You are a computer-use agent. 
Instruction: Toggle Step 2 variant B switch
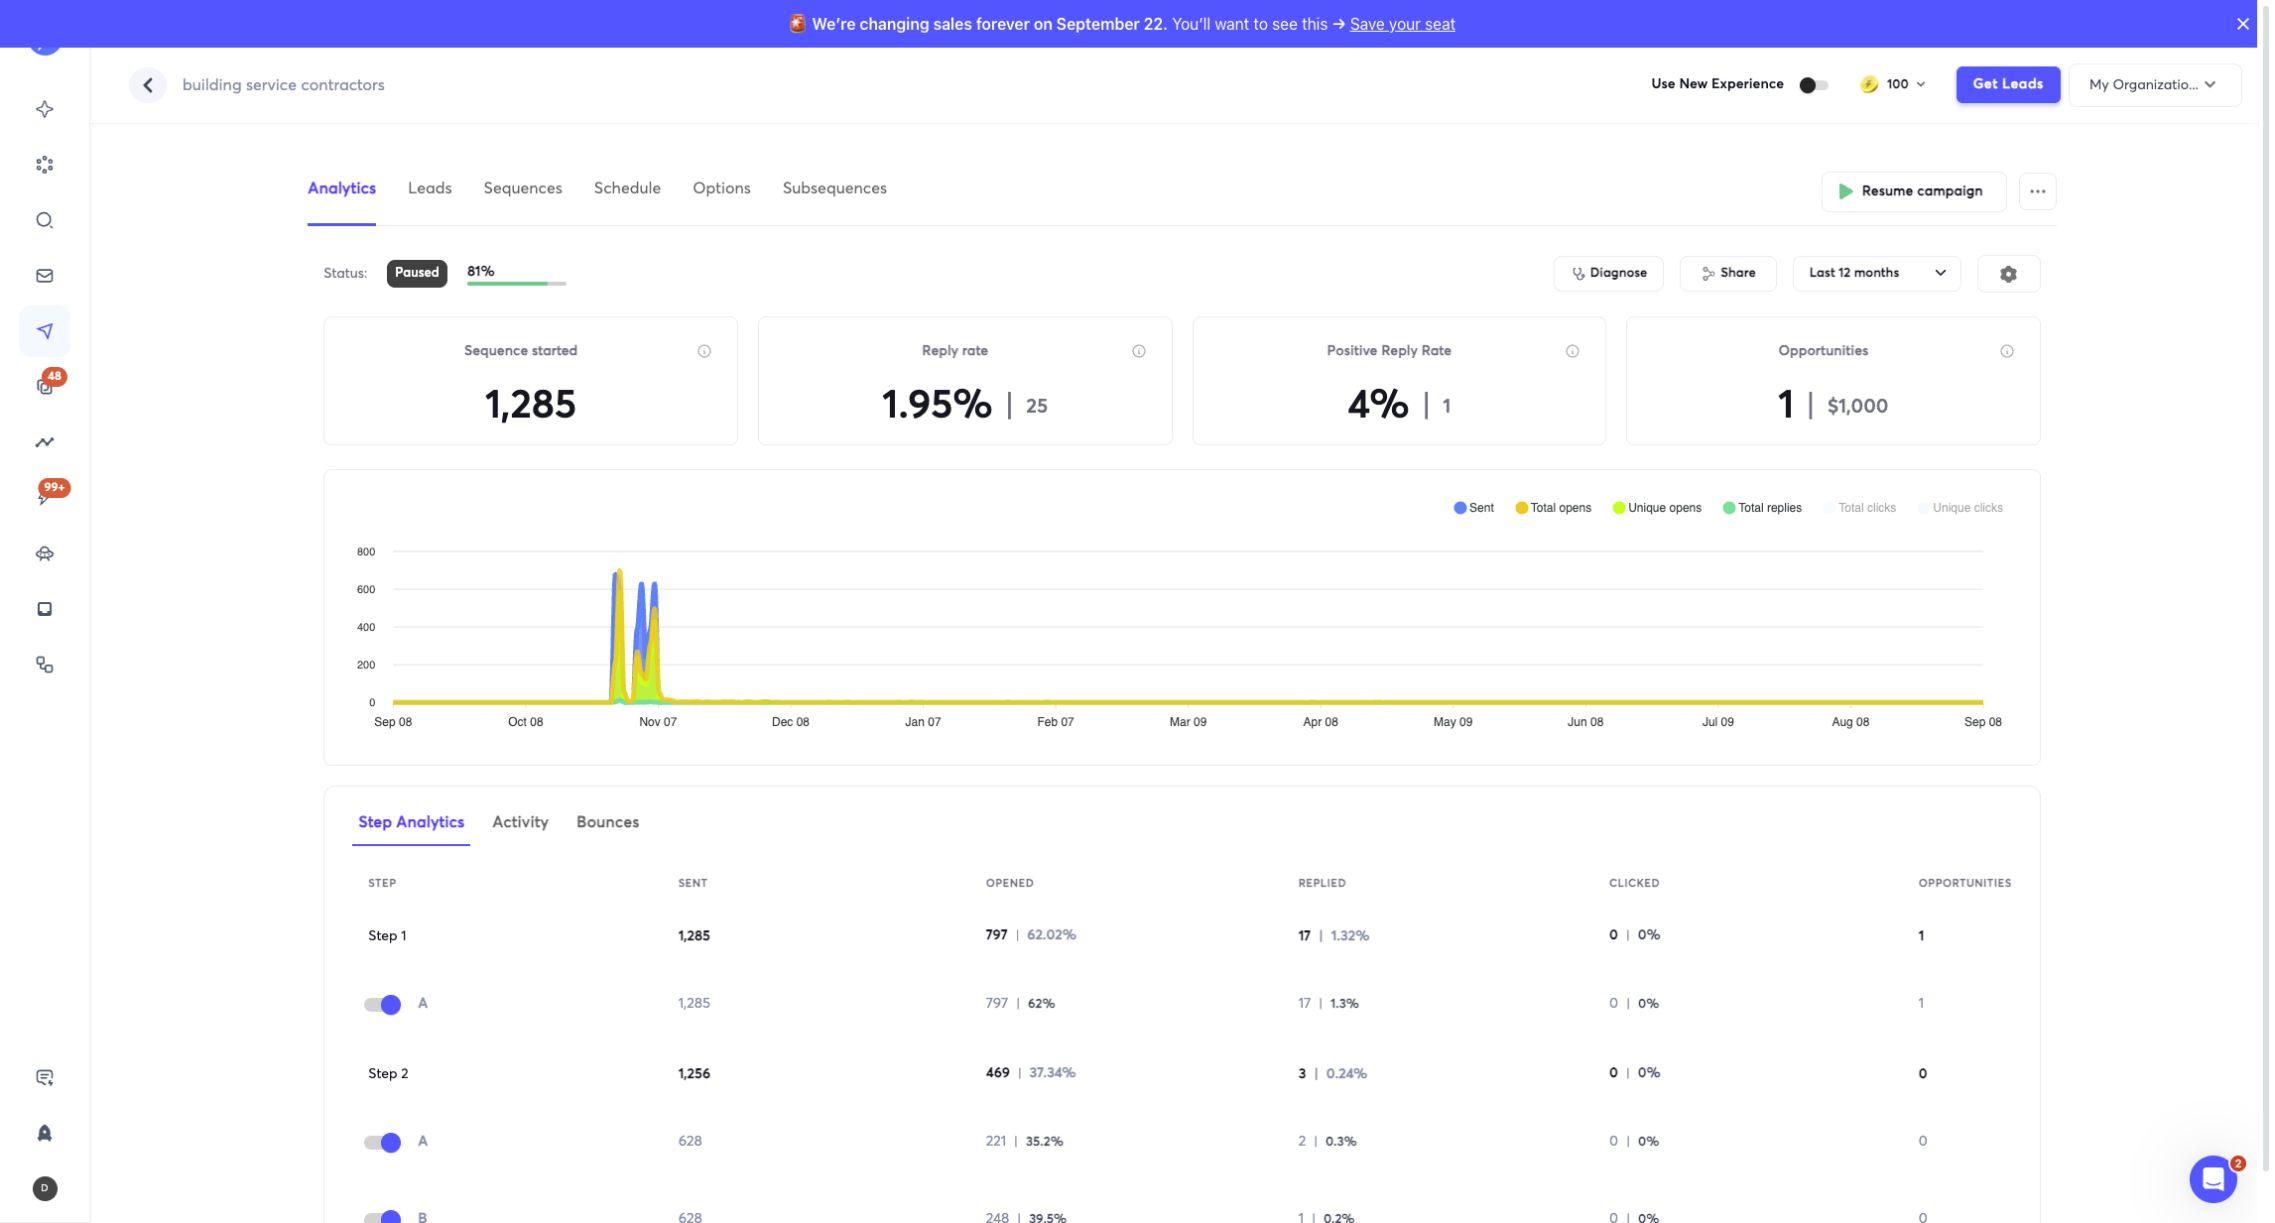pos(382,1217)
